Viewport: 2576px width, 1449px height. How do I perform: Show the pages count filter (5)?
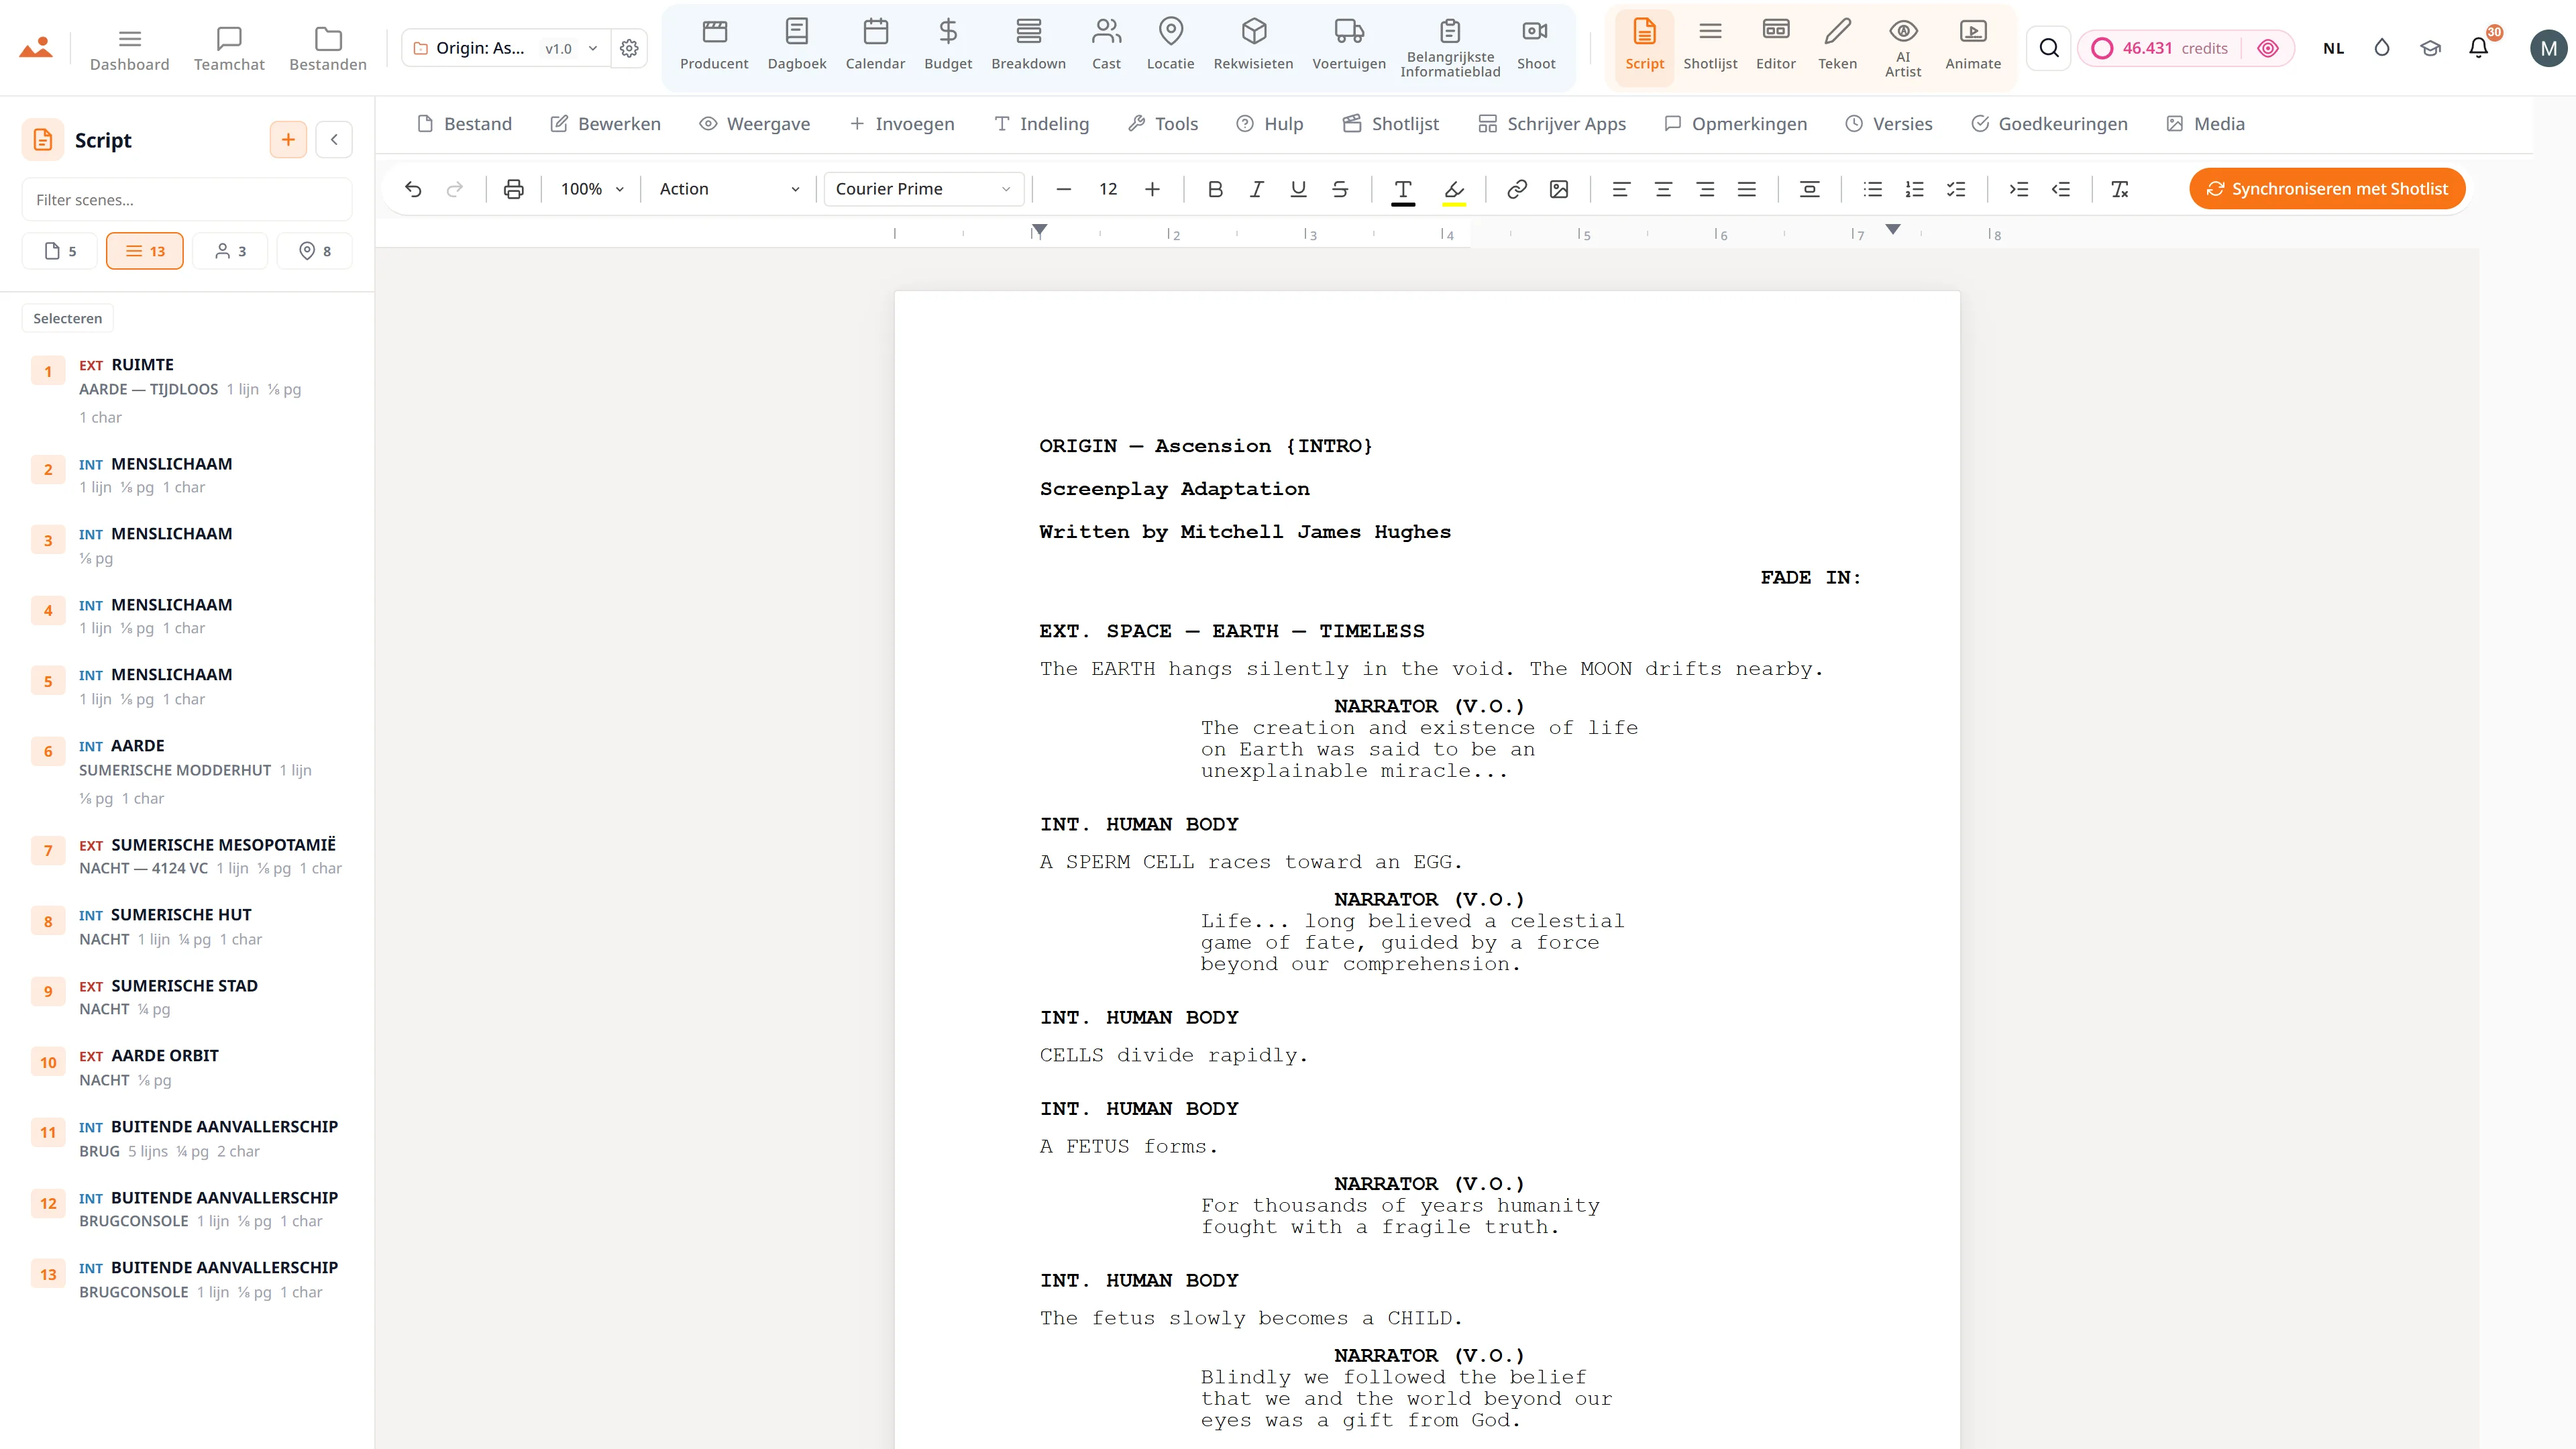(x=60, y=251)
